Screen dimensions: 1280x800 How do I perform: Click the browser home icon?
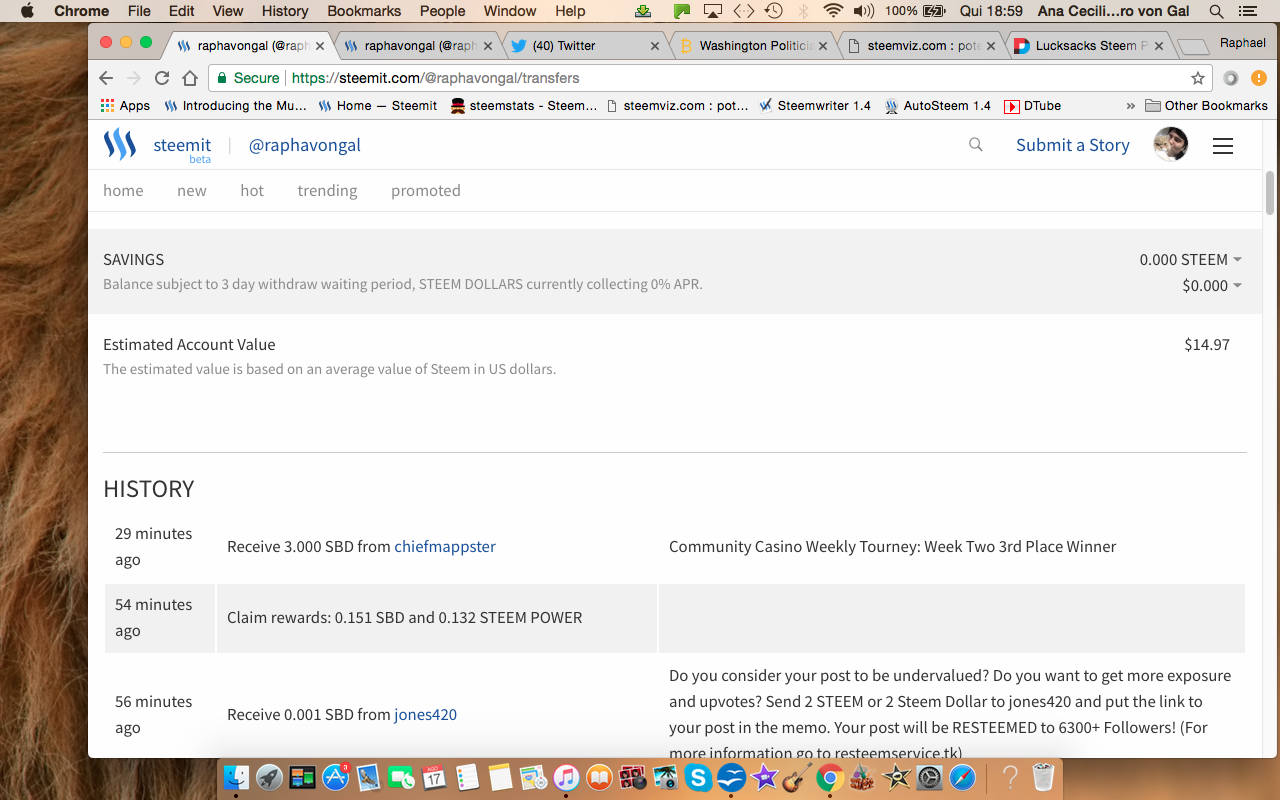point(190,78)
